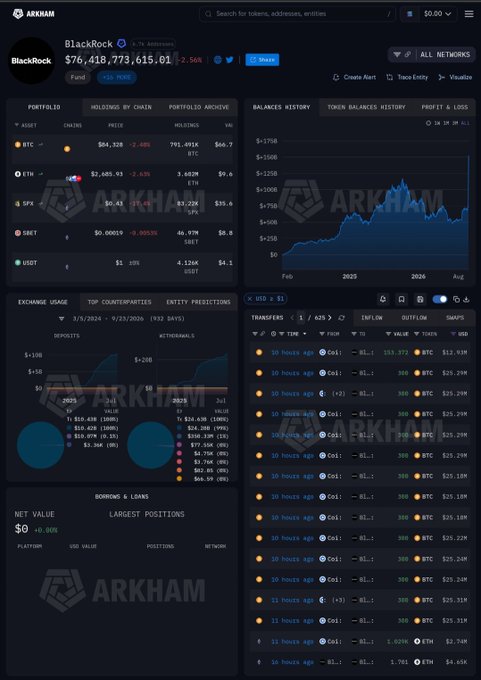This screenshot has height=680, width=481.
Task: Show SWAPS transfers
Action: pos(455,318)
